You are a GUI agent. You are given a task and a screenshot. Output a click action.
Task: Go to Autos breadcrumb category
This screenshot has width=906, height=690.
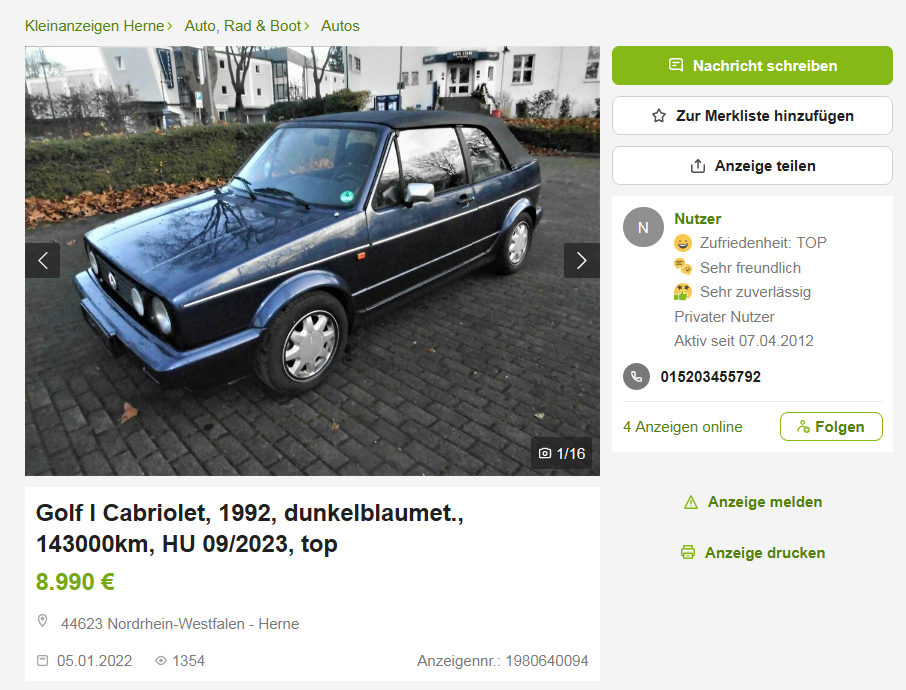(x=340, y=26)
